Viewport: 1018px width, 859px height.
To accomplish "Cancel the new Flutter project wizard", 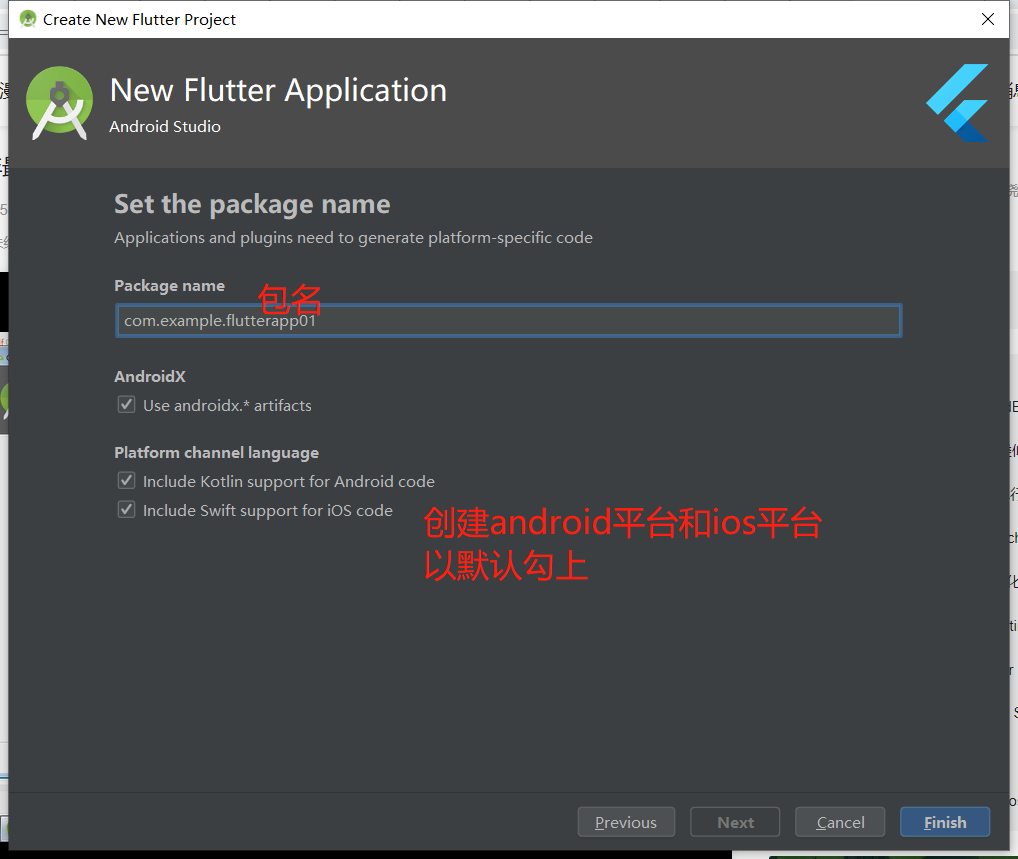I will (x=840, y=822).
